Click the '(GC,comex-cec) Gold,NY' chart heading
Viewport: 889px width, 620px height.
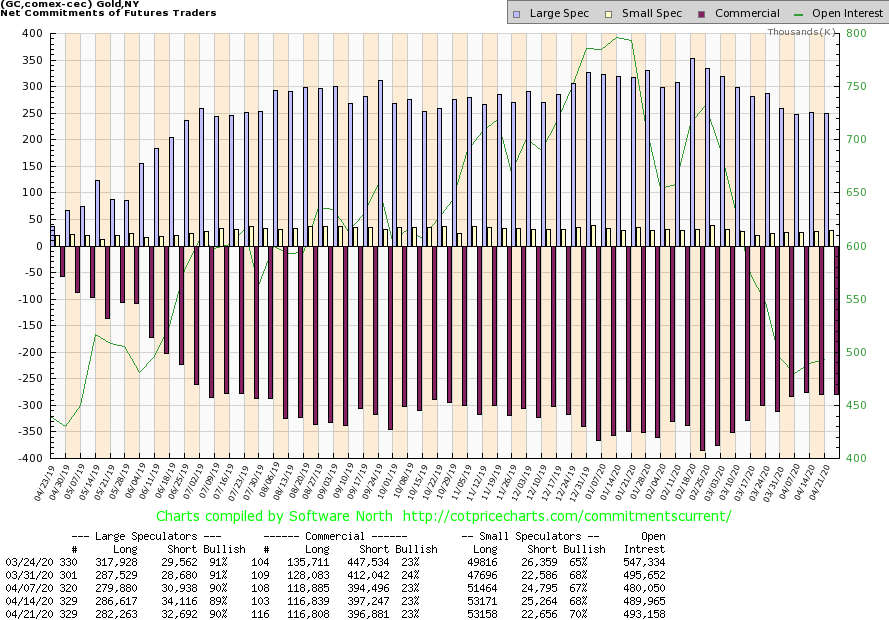point(71,4)
